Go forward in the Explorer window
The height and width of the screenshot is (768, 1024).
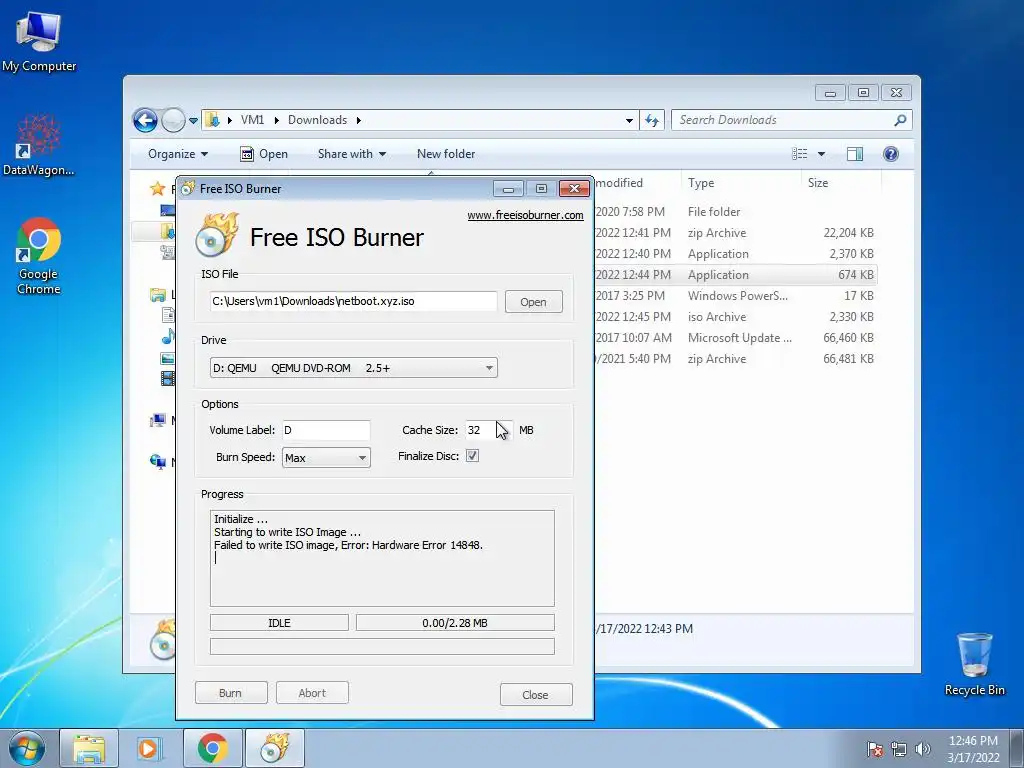coord(173,120)
